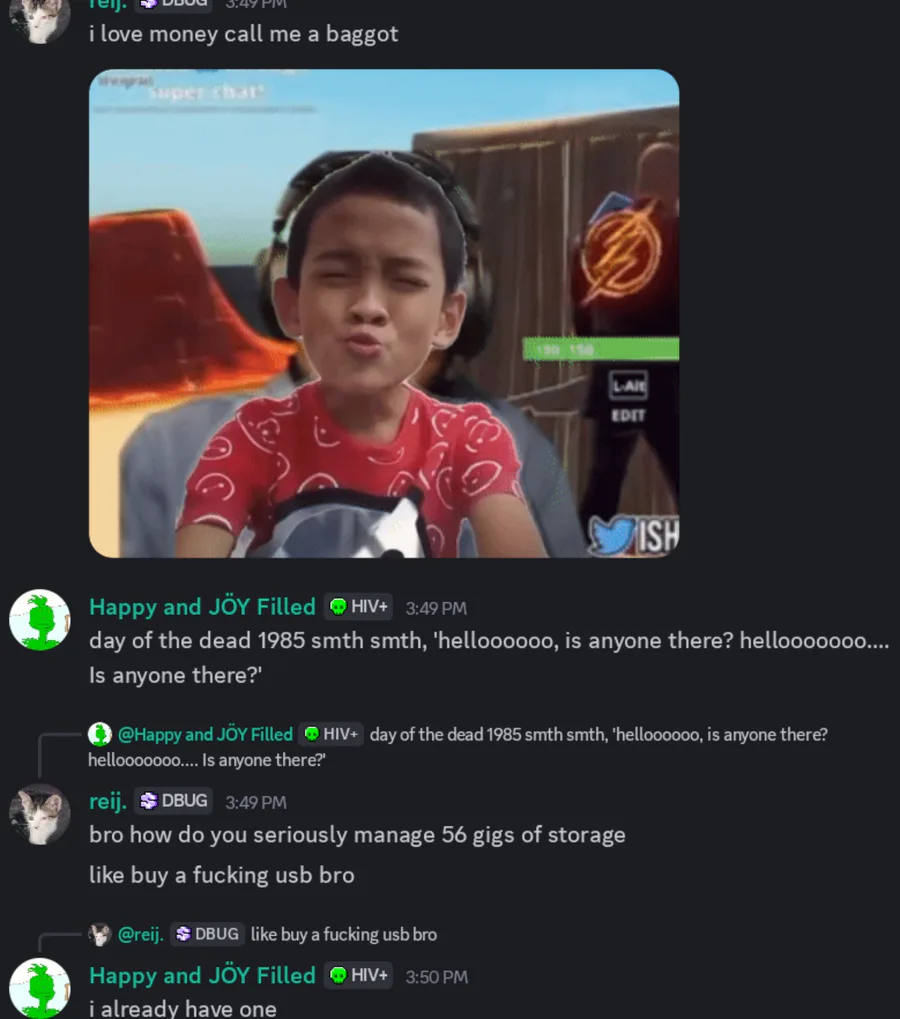Open Happy and JÖY Filled username at 3:49 PM
The height and width of the screenshot is (1019, 900).
click(202, 607)
